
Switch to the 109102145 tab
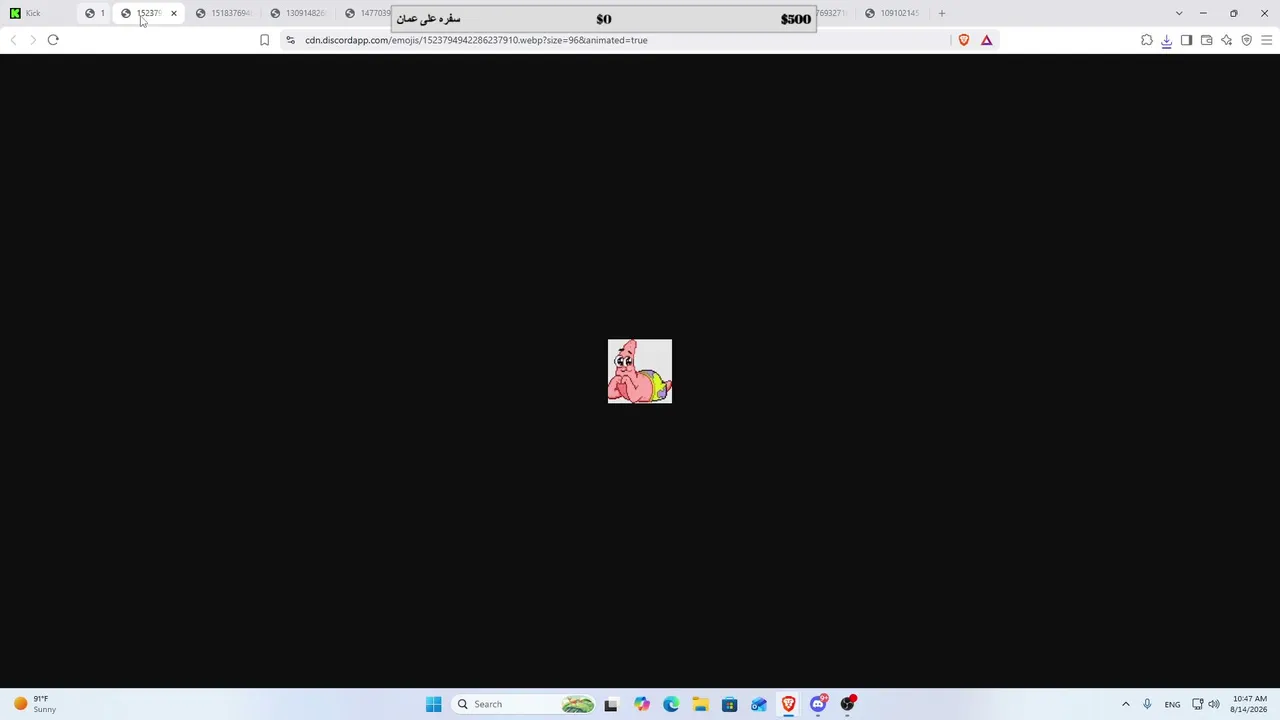pos(893,13)
